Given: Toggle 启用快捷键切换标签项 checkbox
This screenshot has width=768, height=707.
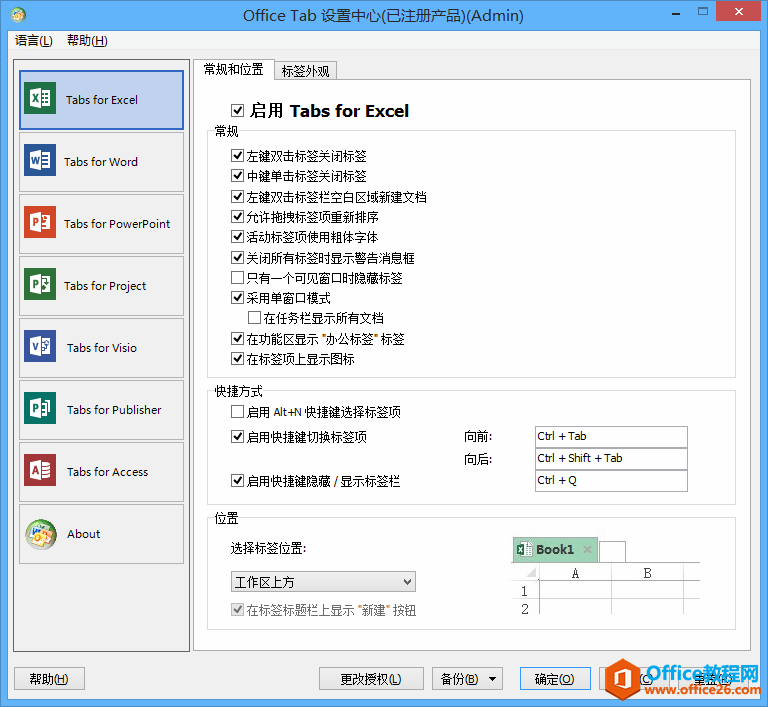Looking at the screenshot, I should [x=238, y=437].
